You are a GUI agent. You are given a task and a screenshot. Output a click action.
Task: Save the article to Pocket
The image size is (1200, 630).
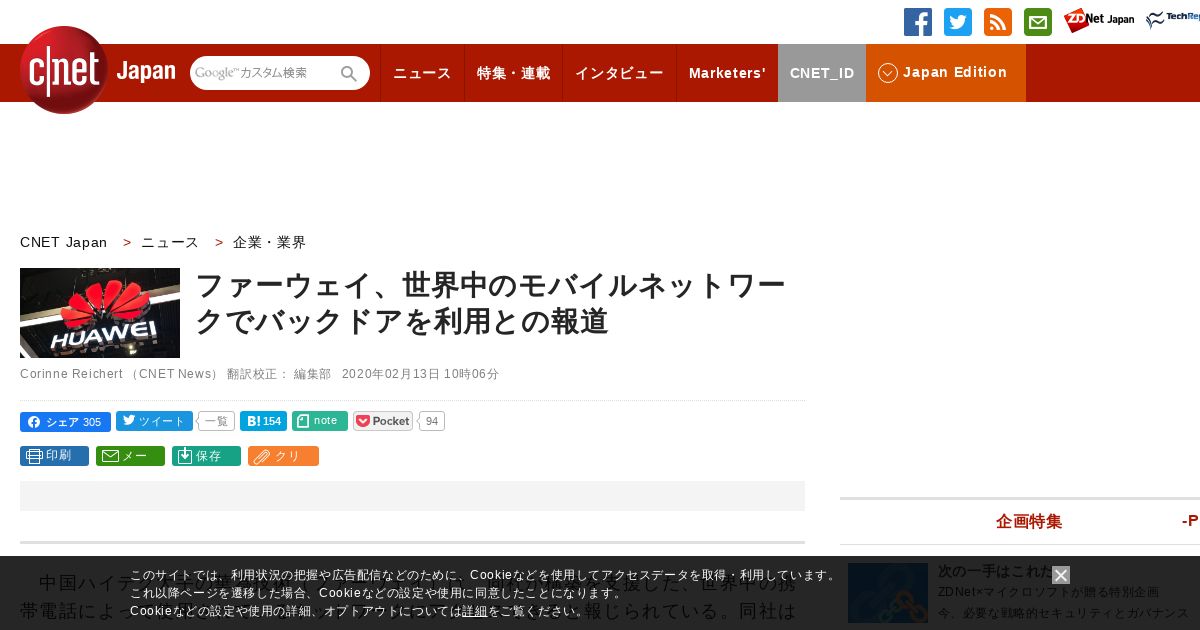383,421
